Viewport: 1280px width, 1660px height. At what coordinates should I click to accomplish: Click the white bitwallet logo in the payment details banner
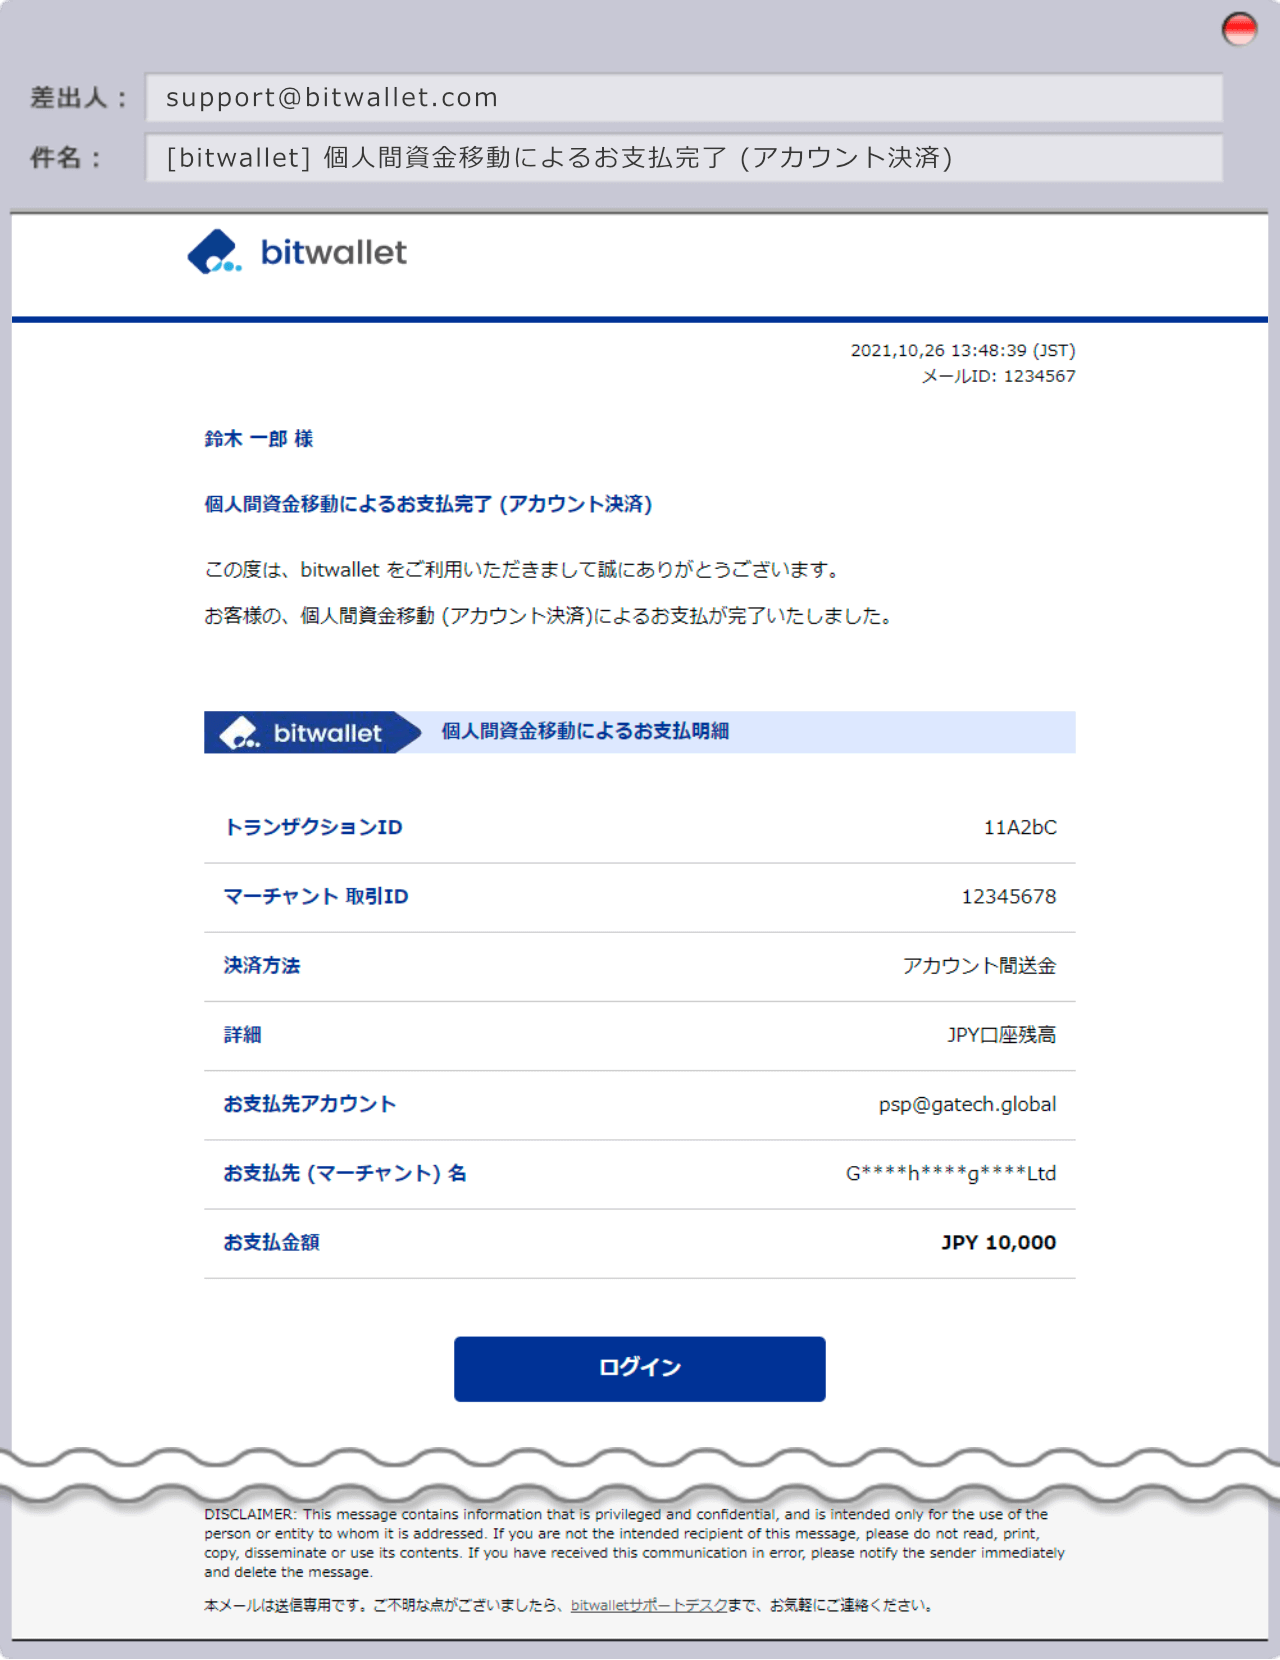click(301, 732)
